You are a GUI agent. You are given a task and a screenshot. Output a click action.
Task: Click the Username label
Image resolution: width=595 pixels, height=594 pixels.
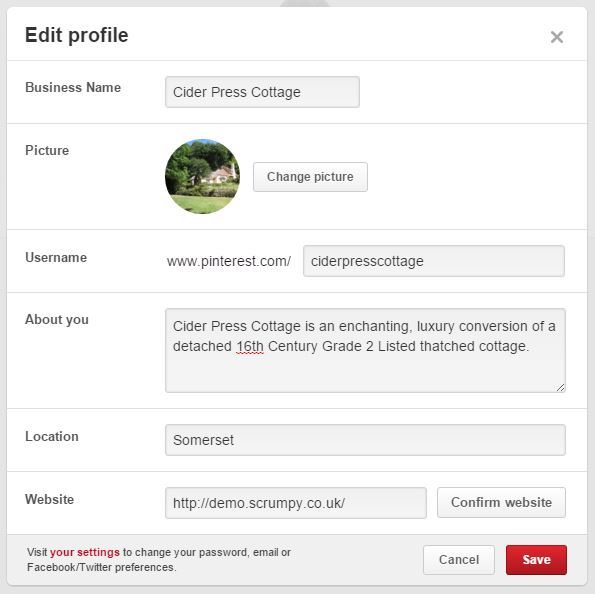(x=56, y=257)
